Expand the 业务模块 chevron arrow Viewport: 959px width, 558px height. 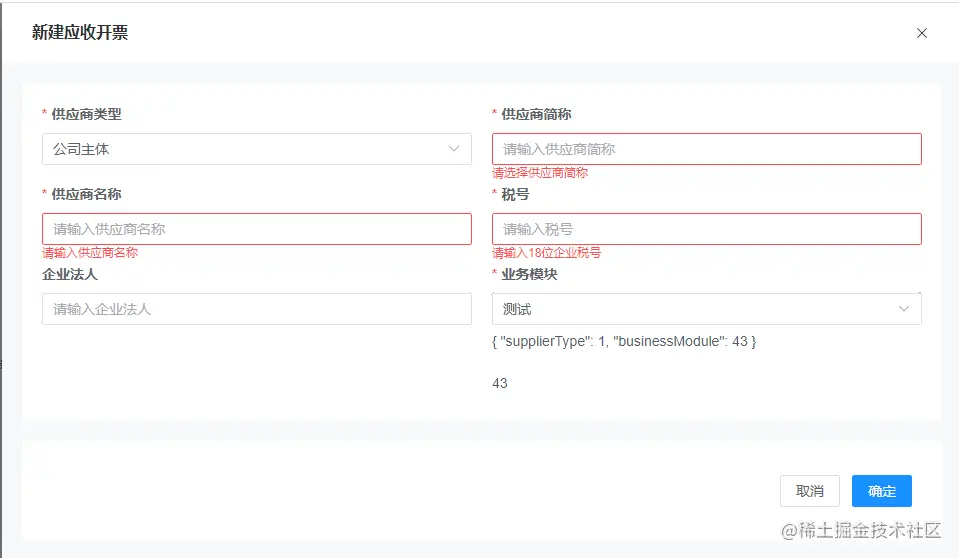(903, 309)
